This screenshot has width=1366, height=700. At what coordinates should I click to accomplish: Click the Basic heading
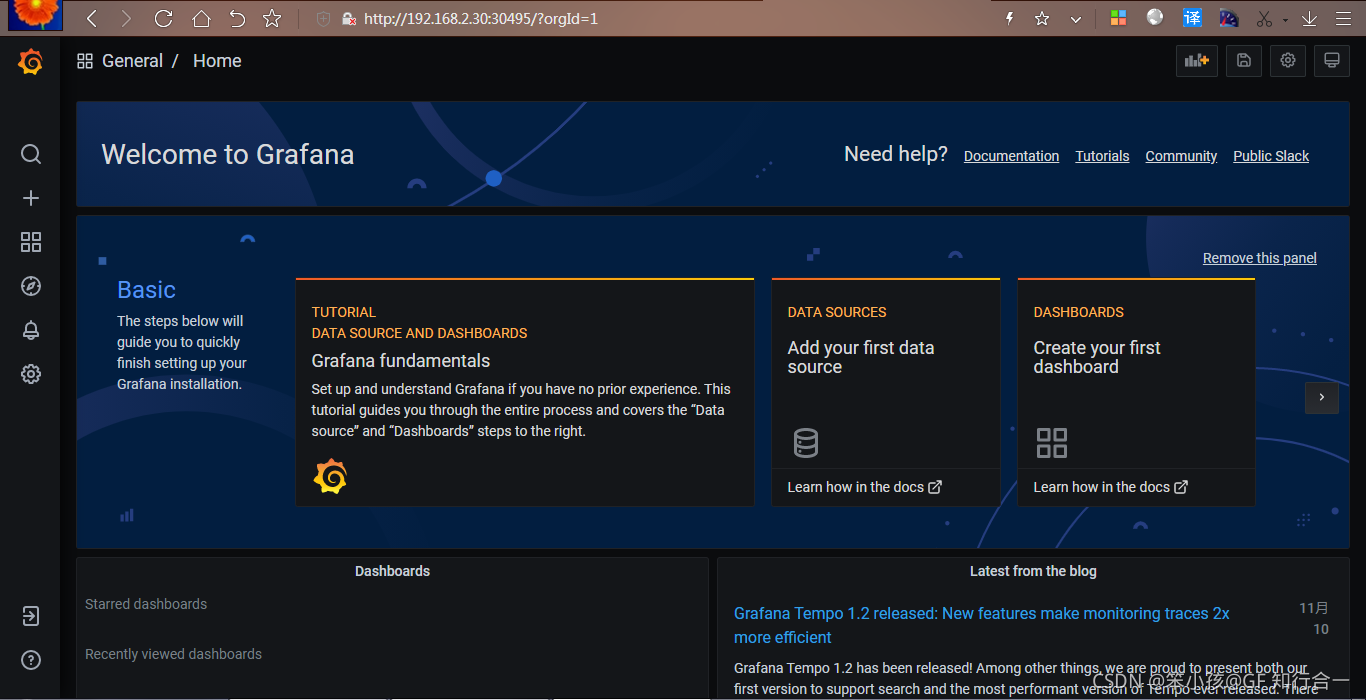point(146,290)
